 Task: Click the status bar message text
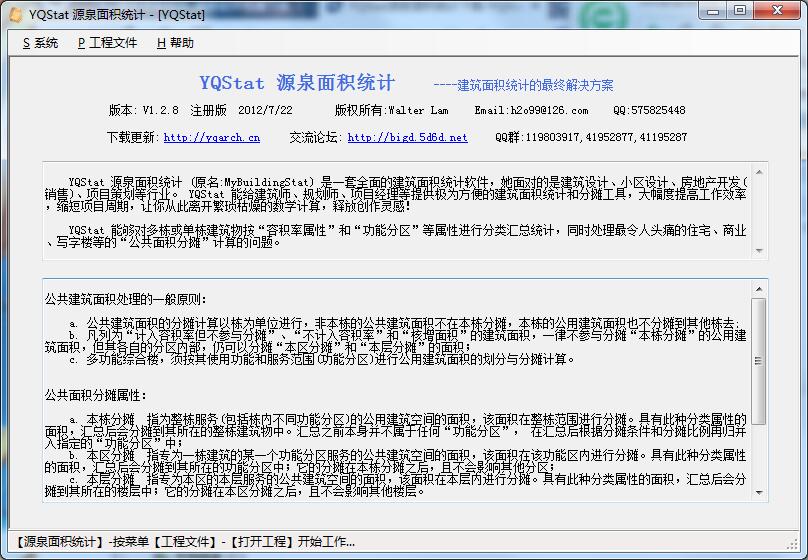tap(184, 541)
